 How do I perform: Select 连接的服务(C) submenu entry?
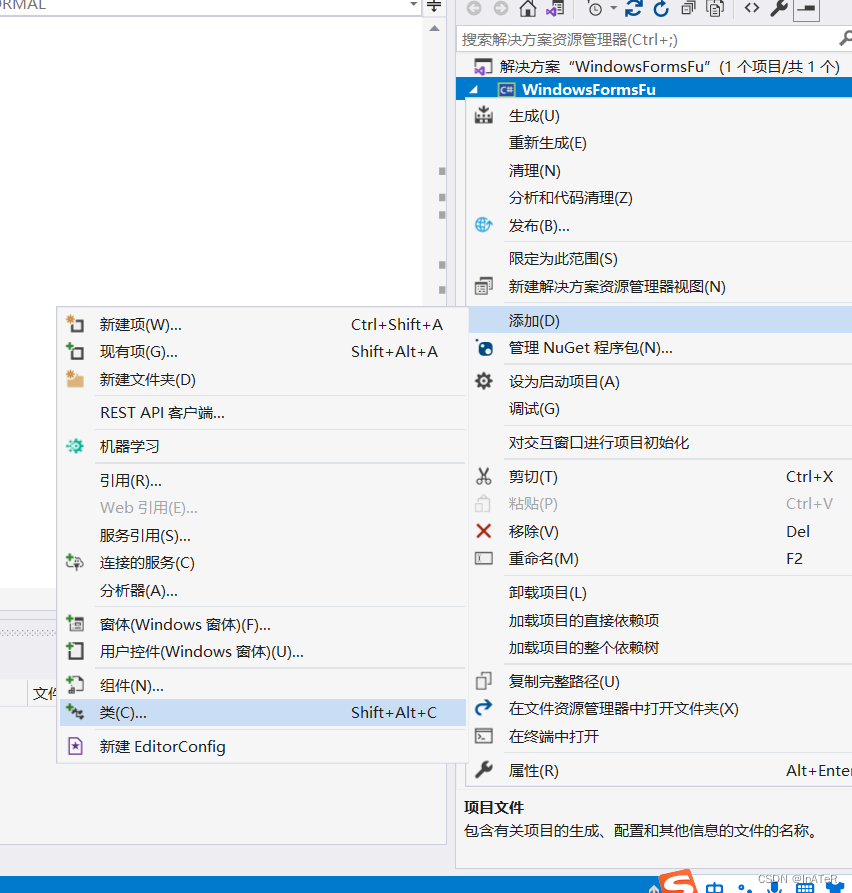(x=263, y=563)
